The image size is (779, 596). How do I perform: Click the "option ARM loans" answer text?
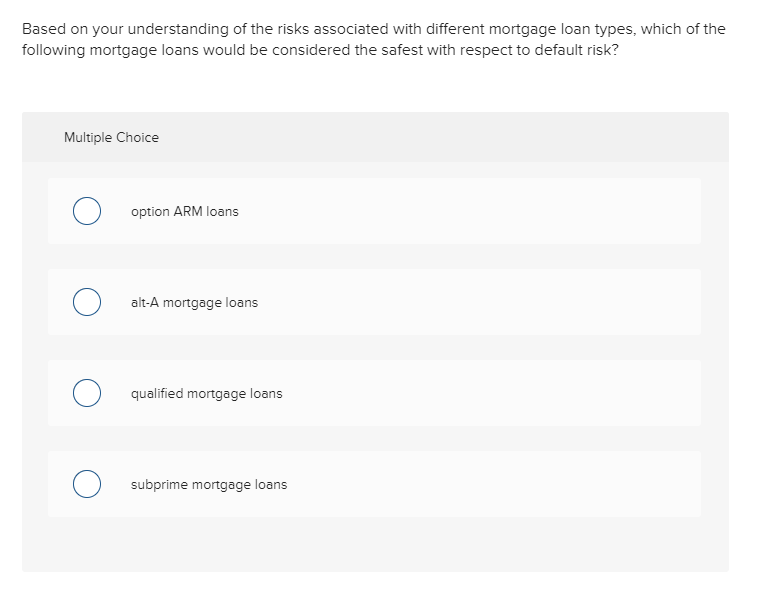[x=185, y=212]
